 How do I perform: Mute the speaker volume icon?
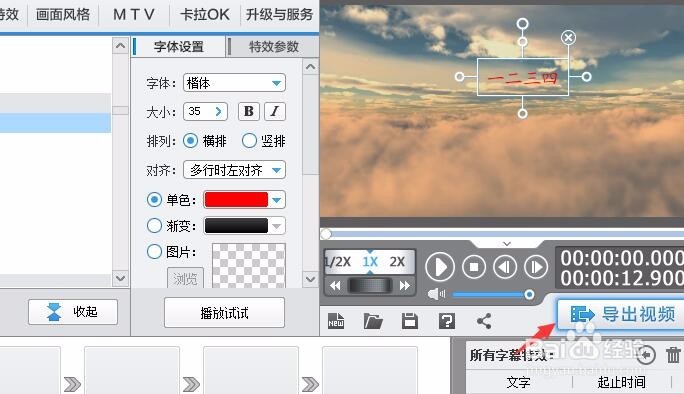pyautogui.click(x=436, y=295)
